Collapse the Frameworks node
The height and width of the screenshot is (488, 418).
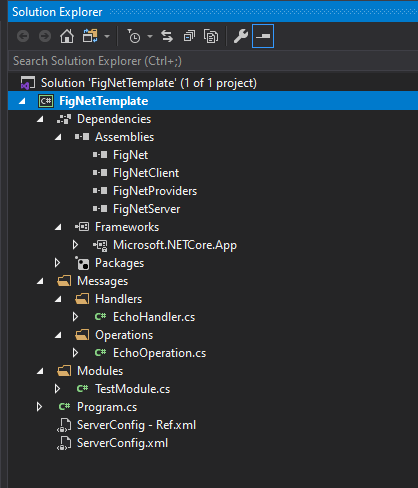pyautogui.click(x=58, y=227)
